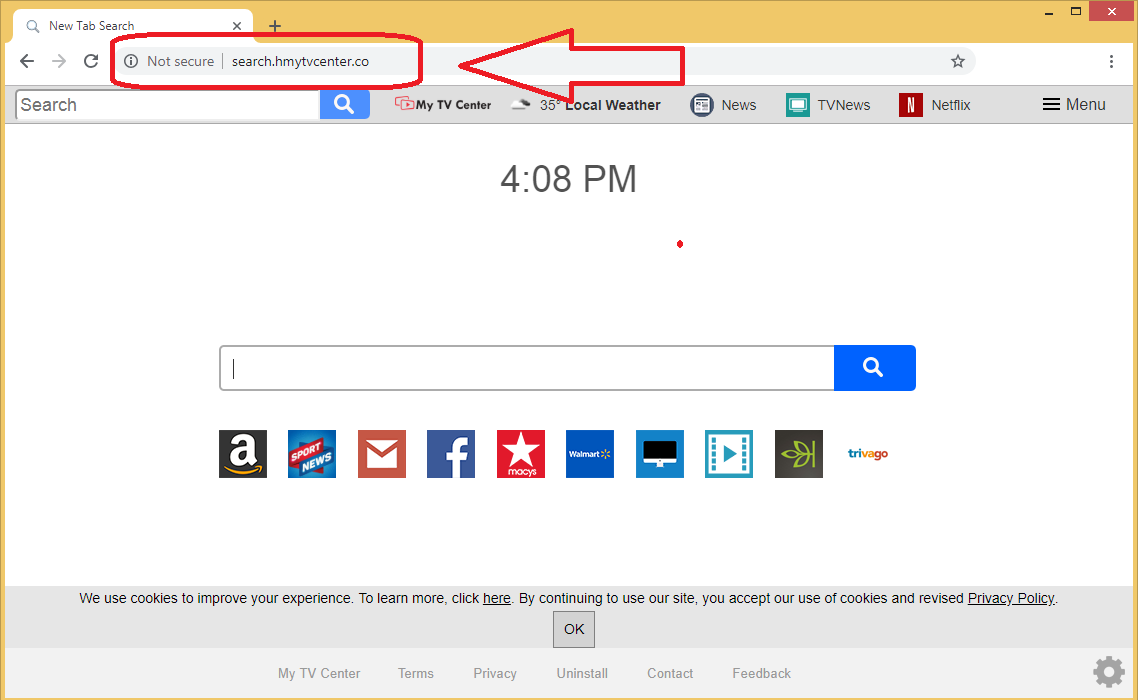Reload the page with the refresh icon

(x=91, y=61)
